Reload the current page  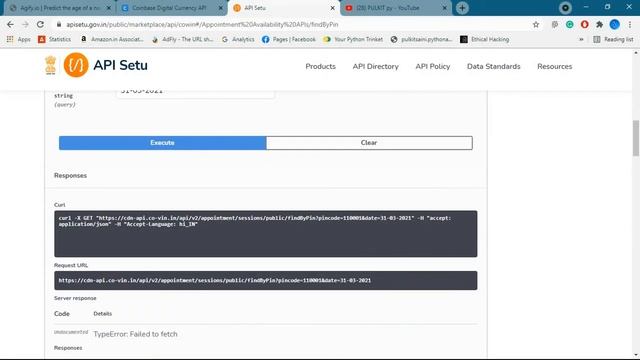point(40,24)
